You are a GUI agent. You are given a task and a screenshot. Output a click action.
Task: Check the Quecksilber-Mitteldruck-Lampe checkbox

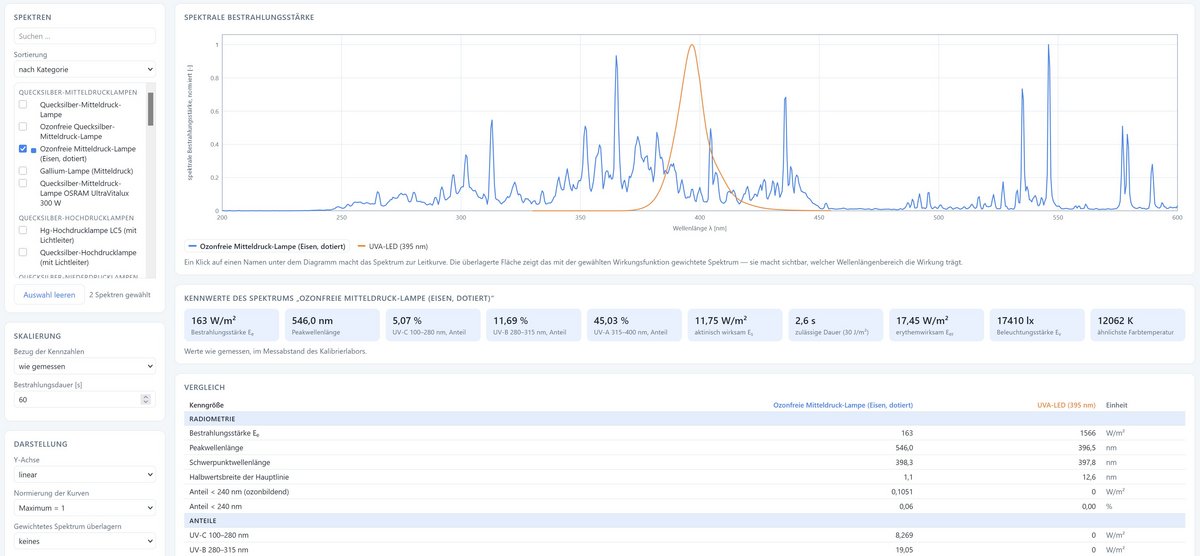pos(23,104)
